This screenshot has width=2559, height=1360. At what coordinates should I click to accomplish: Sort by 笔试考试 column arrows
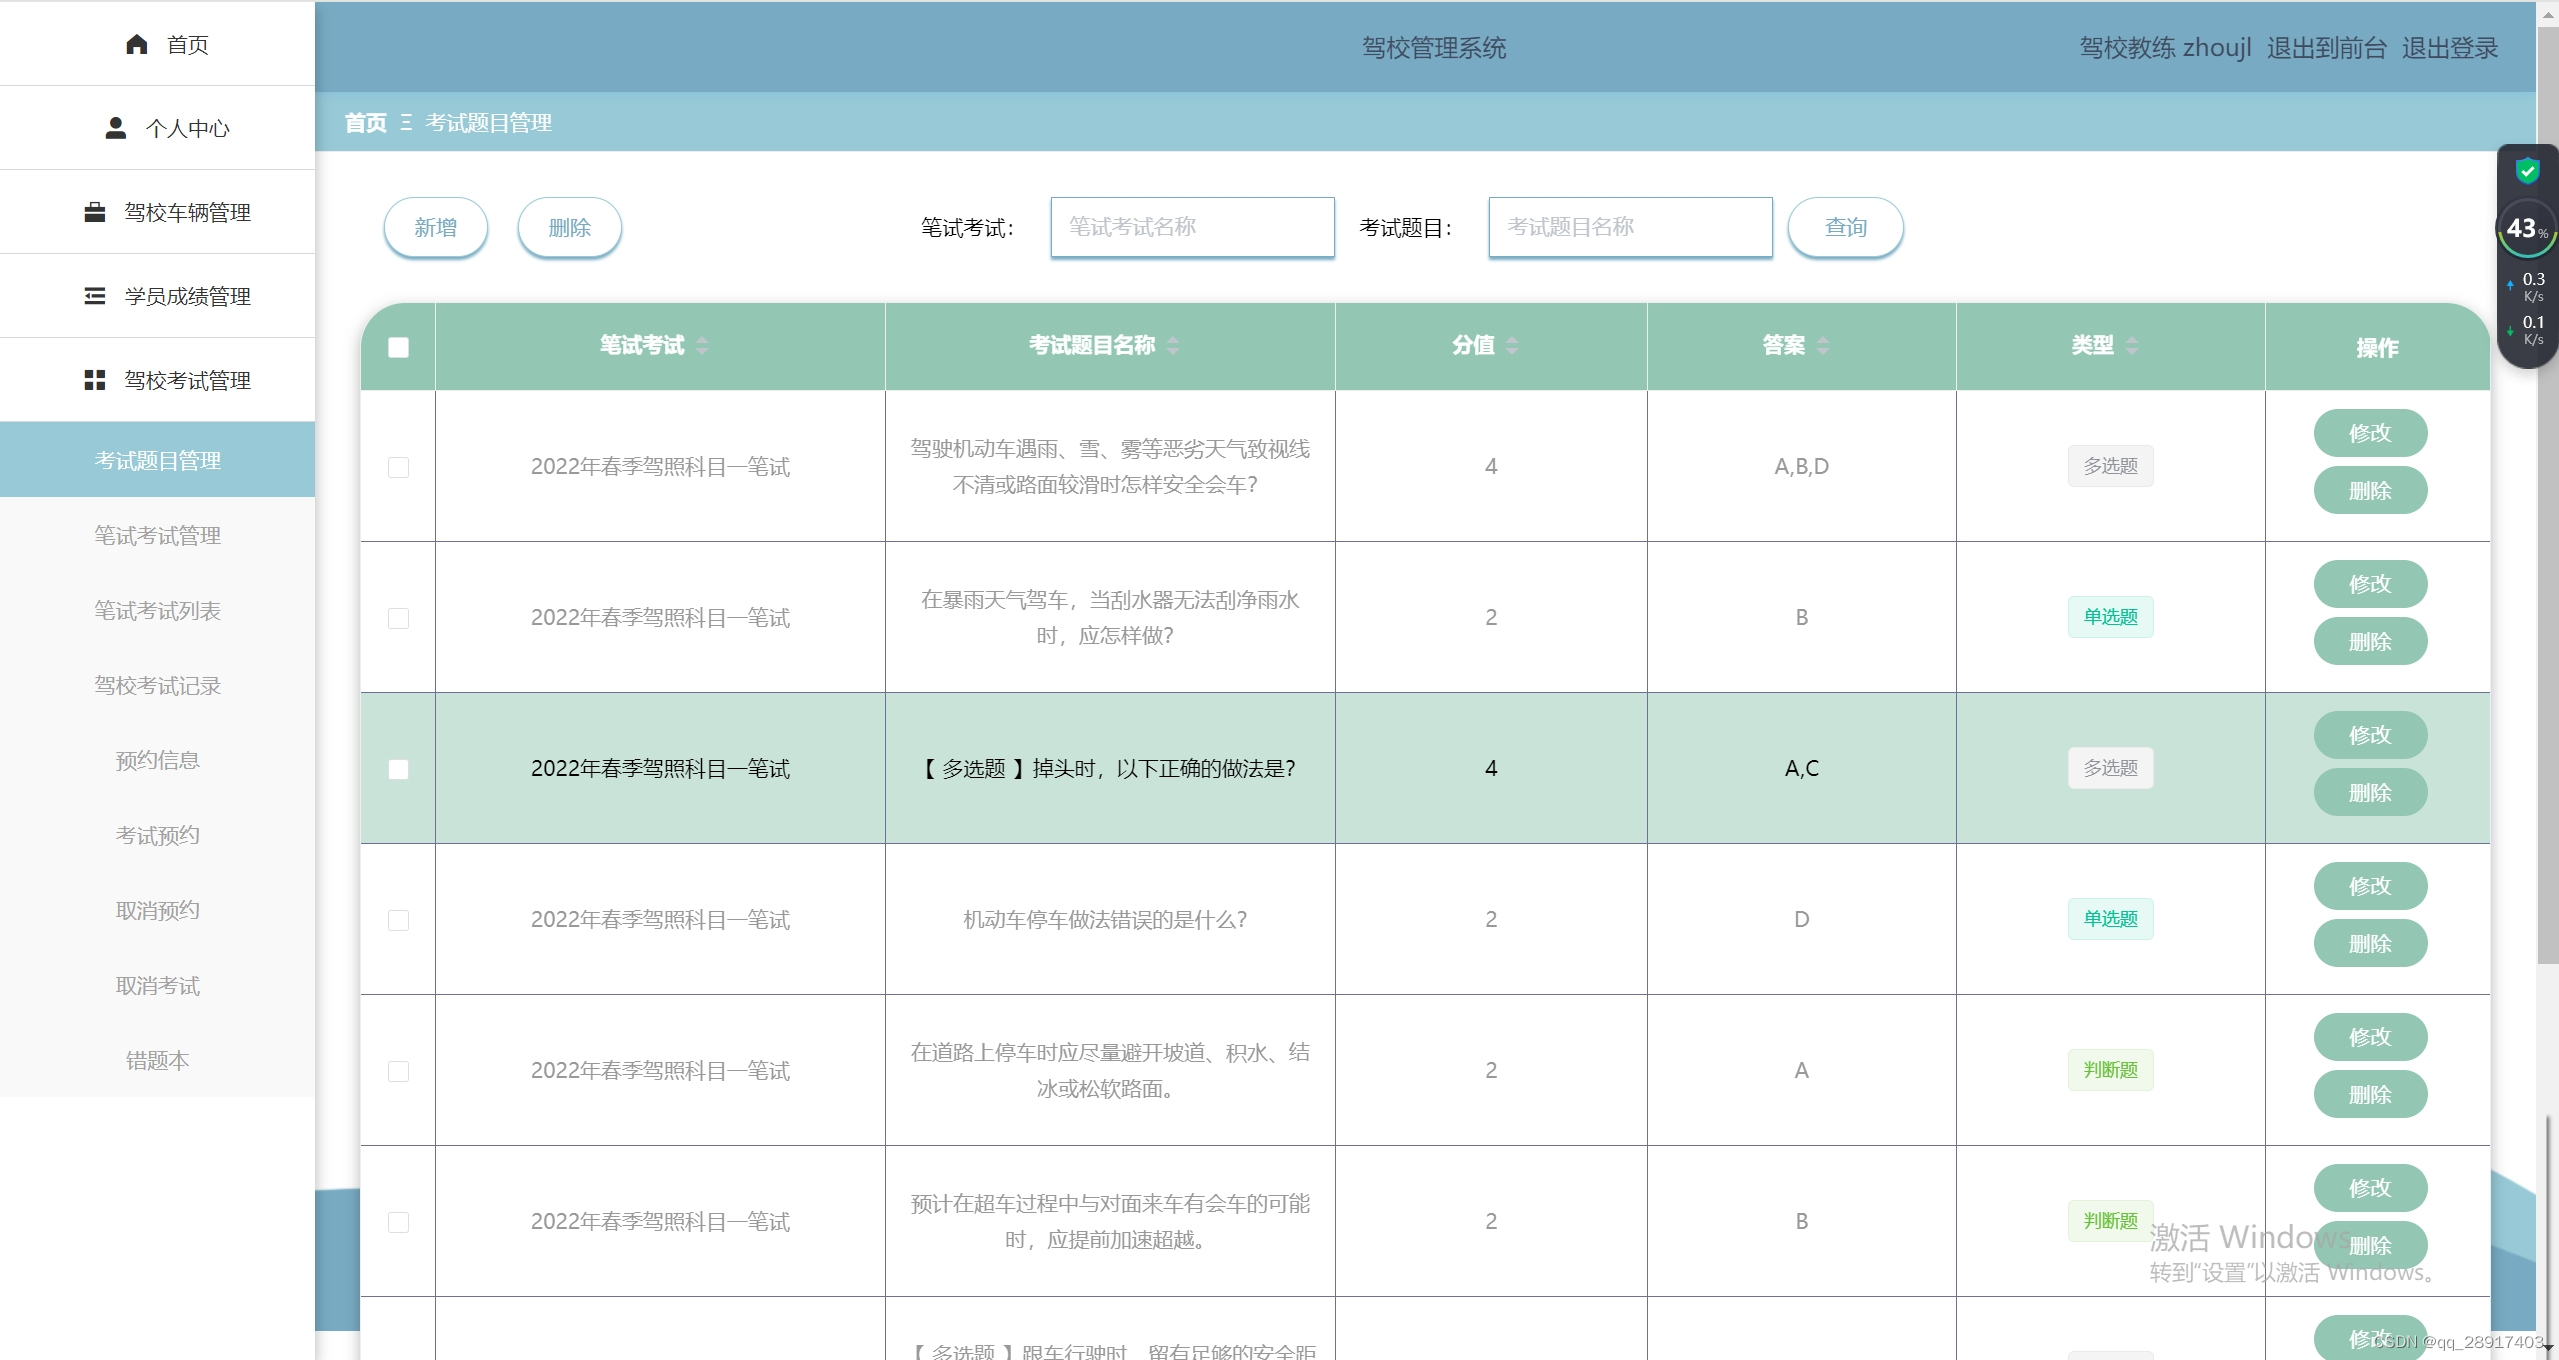tap(702, 346)
